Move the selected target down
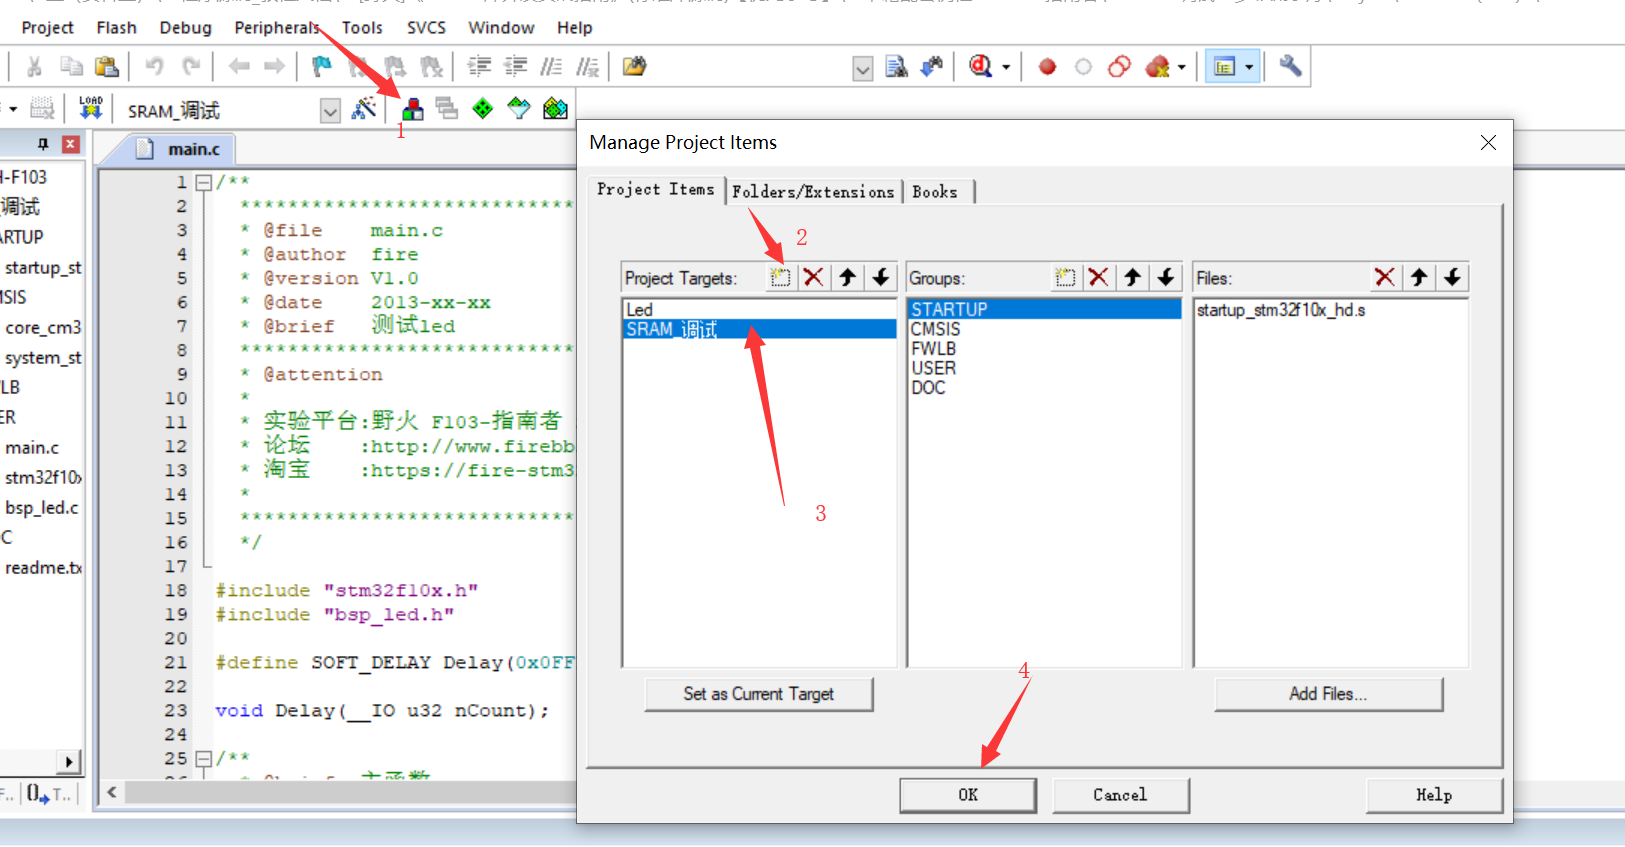Image resolution: width=1625 pixels, height=847 pixels. 881,277
